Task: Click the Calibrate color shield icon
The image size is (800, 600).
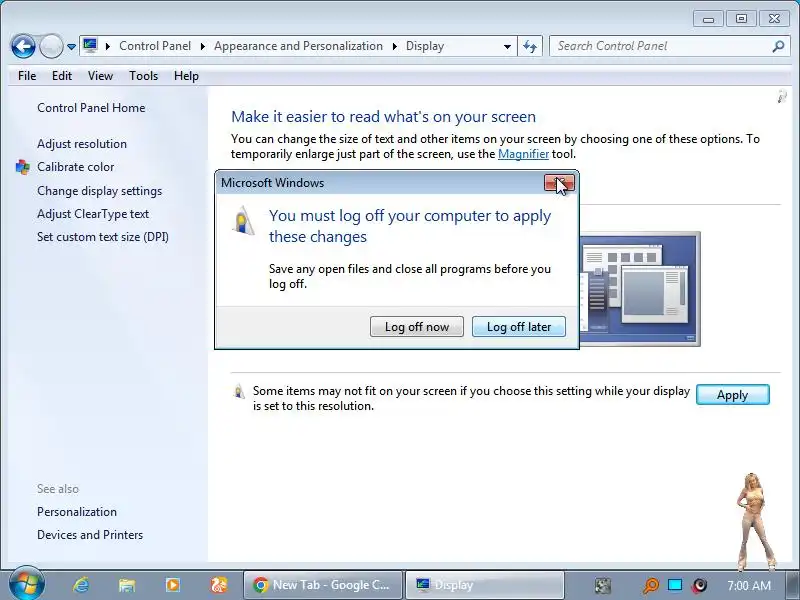Action: pos(22,167)
